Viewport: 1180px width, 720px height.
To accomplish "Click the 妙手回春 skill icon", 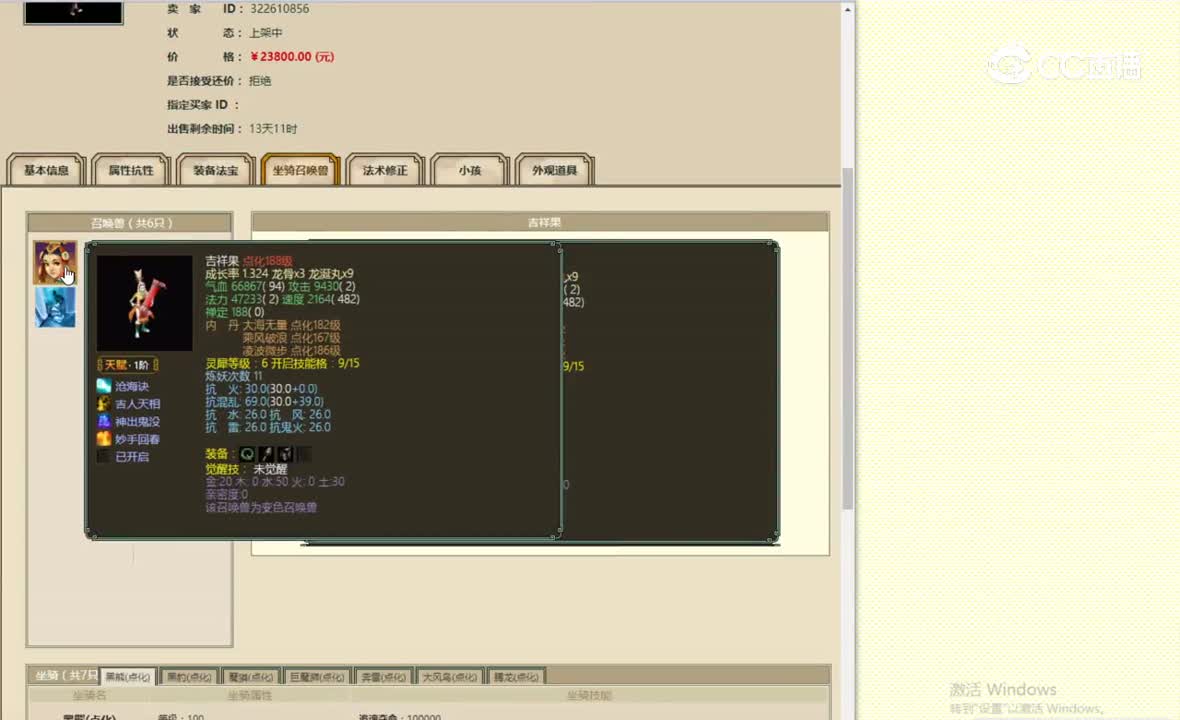I will click(104, 439).
